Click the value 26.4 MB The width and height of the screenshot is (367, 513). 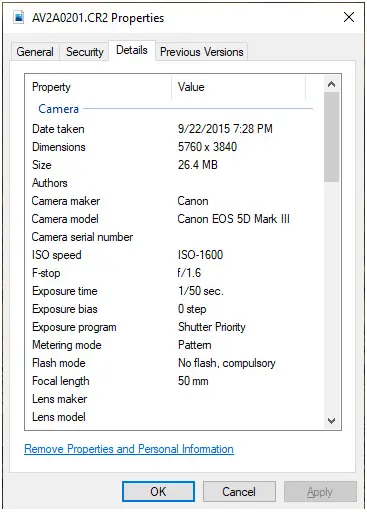point(198,165)
